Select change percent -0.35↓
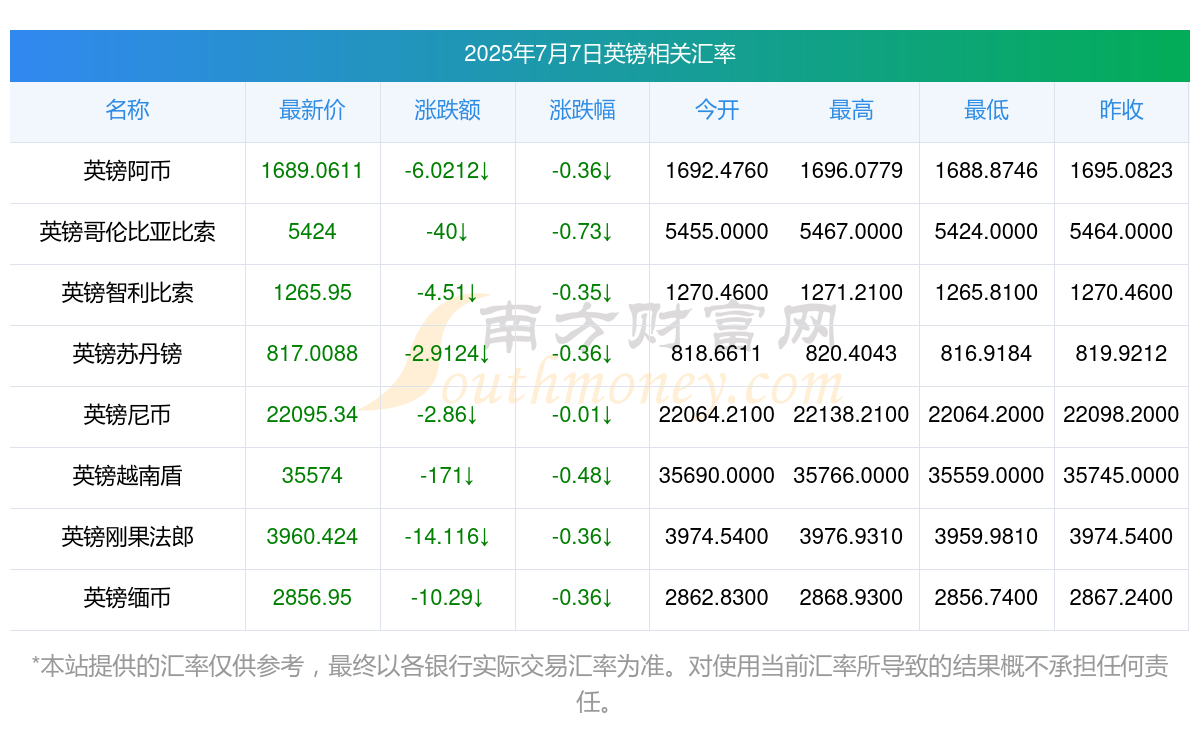The image size is (1200, 733). coord(582,293)
